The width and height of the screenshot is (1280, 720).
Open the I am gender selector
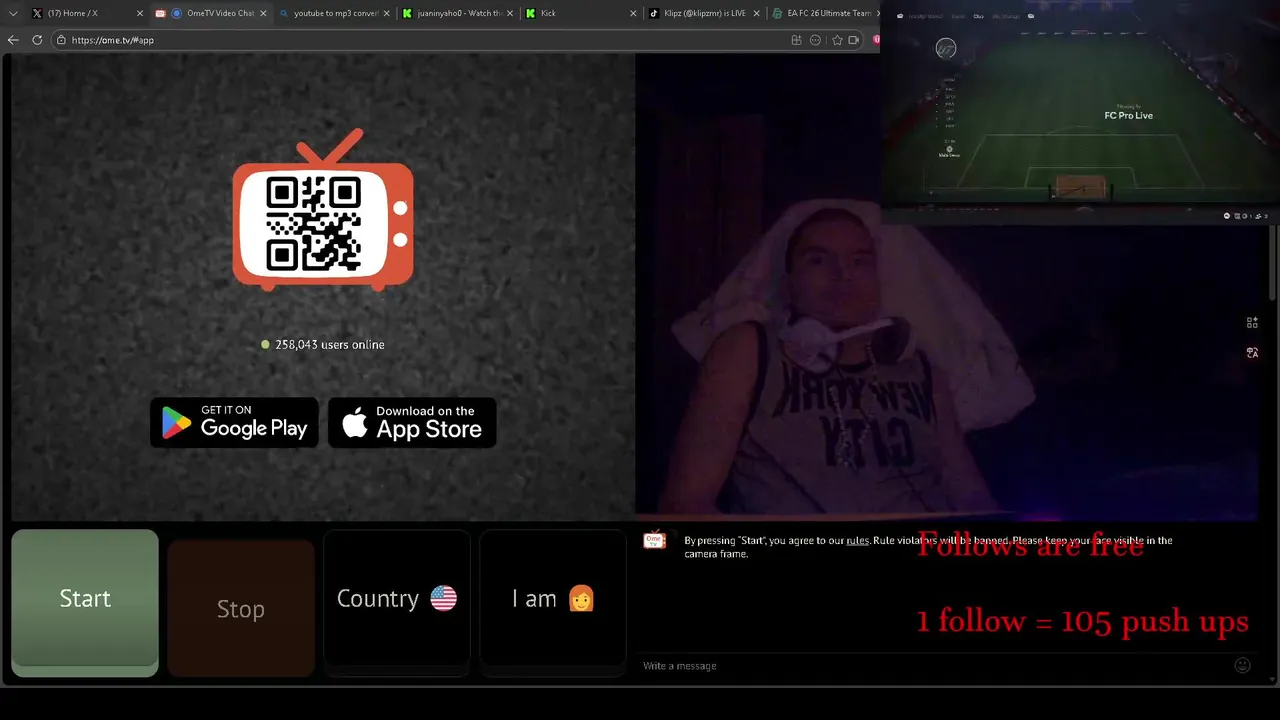coord(553,598)
